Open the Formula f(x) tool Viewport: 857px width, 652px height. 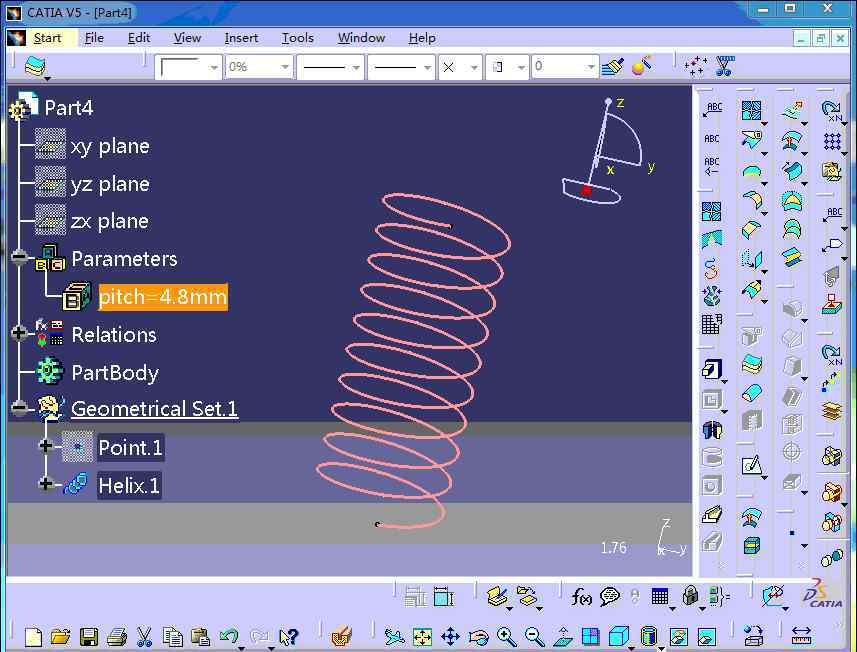581,596
